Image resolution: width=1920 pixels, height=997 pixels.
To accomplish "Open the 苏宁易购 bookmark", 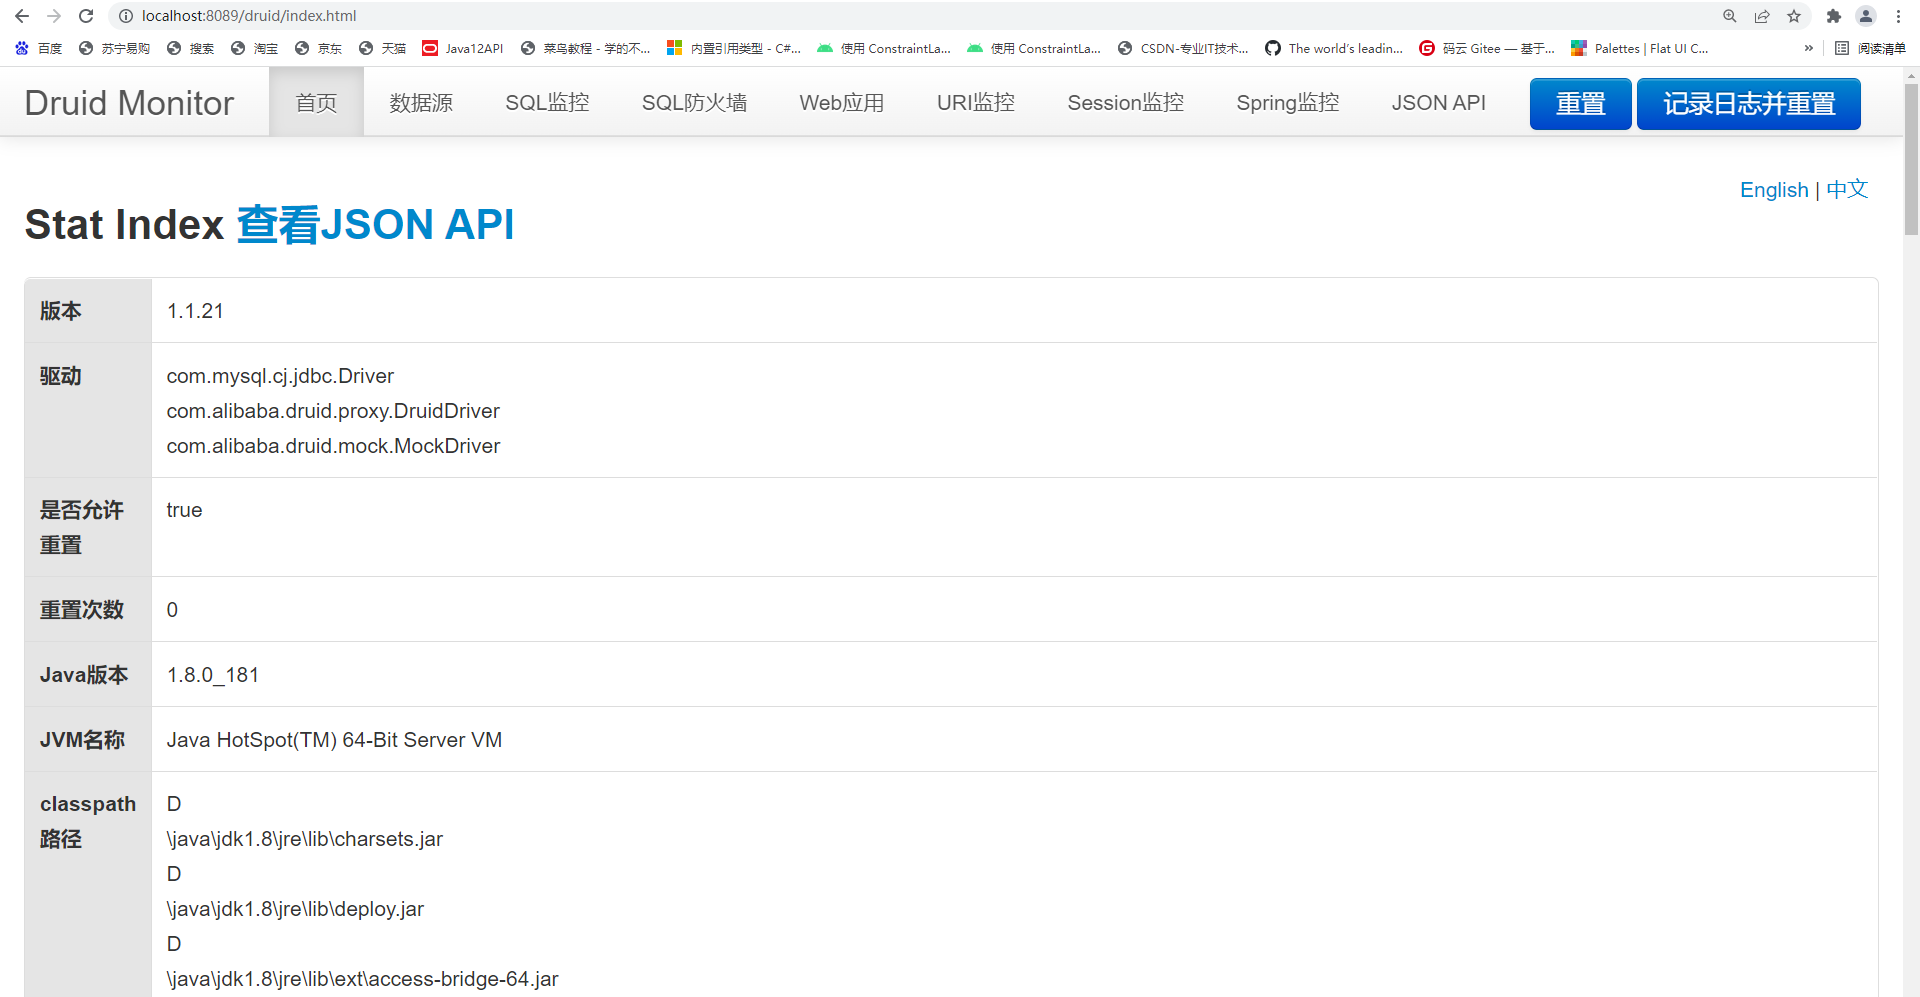I will point(114,48).
